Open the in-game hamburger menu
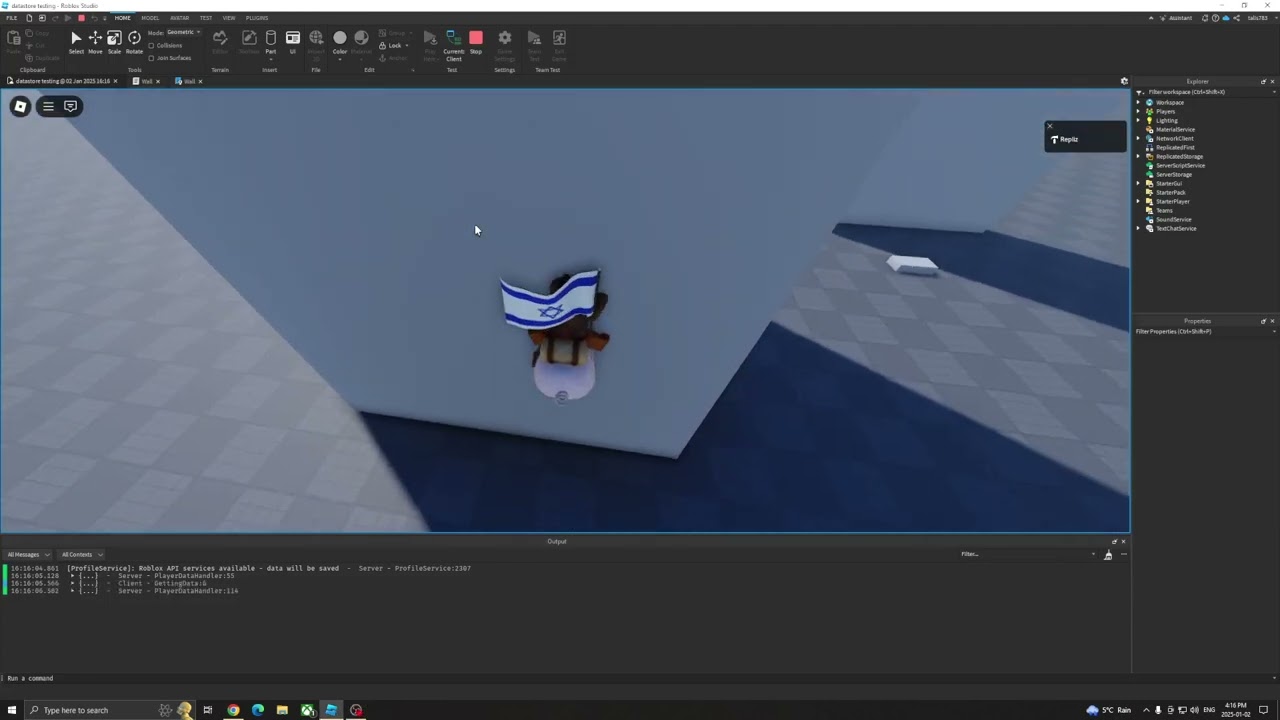1280x720 pixels. 48,106
